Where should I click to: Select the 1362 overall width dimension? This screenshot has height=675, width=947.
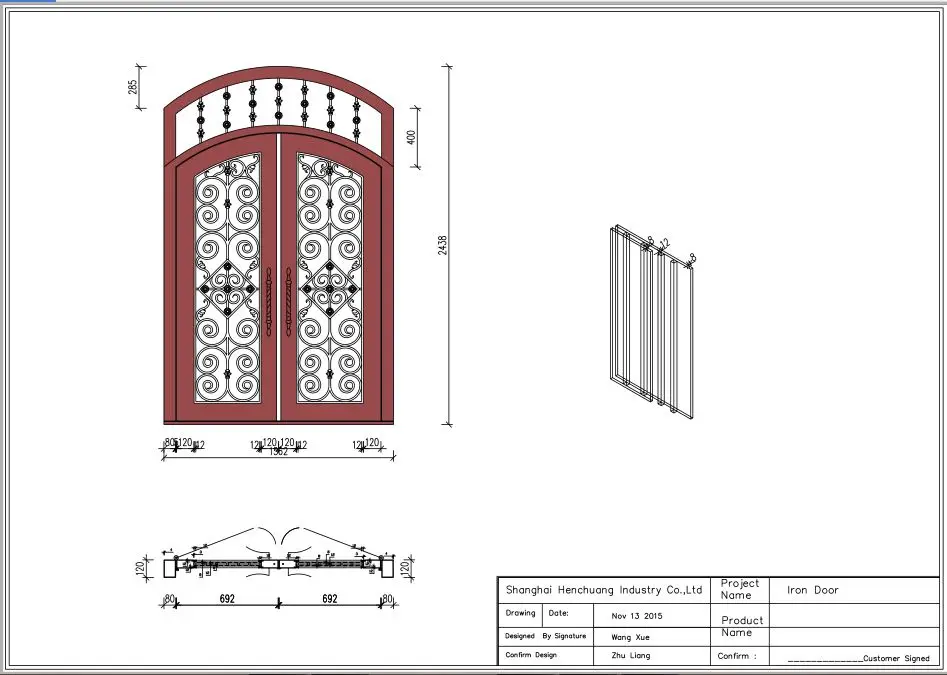[278, 452]
